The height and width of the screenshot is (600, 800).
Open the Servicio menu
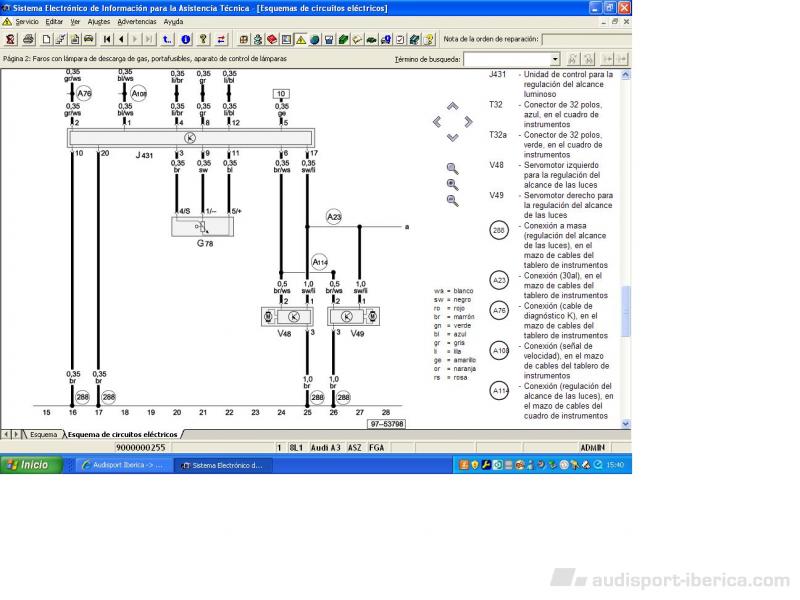[x=27, y=22]
